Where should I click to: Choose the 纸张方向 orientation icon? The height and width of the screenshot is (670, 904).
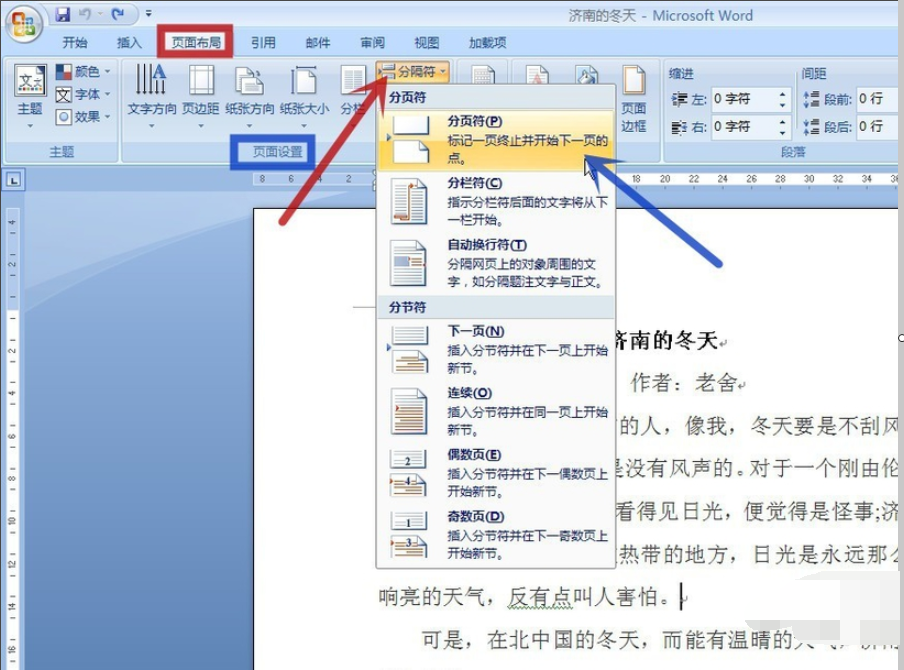coord(250,95)
